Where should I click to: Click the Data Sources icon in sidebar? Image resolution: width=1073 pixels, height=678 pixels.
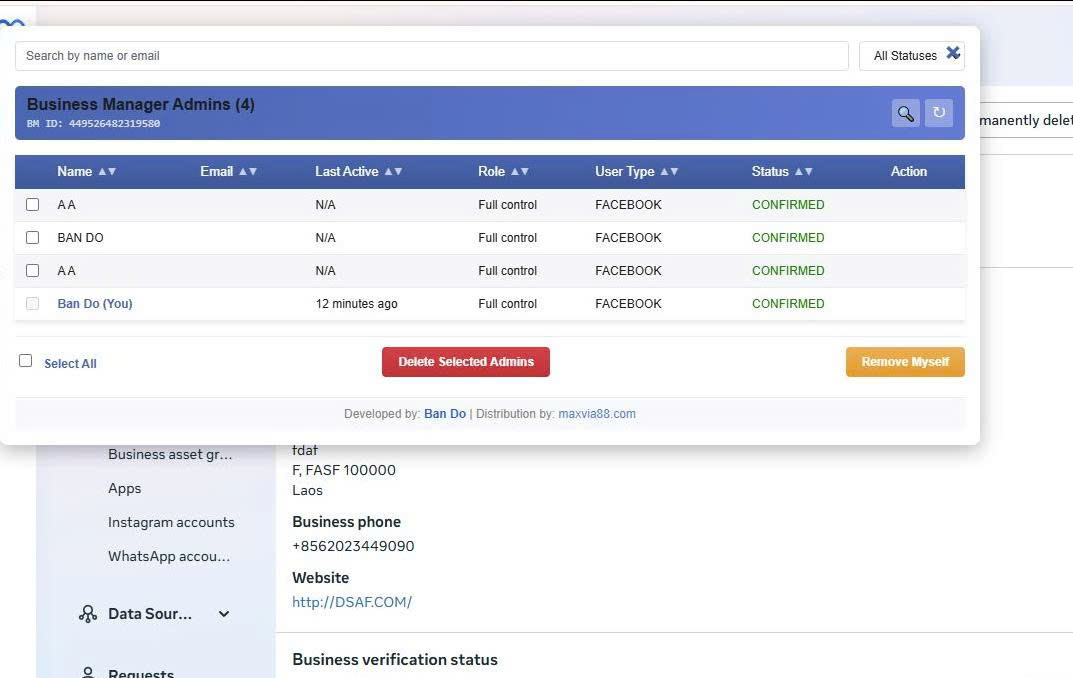[x=88, y=614]
